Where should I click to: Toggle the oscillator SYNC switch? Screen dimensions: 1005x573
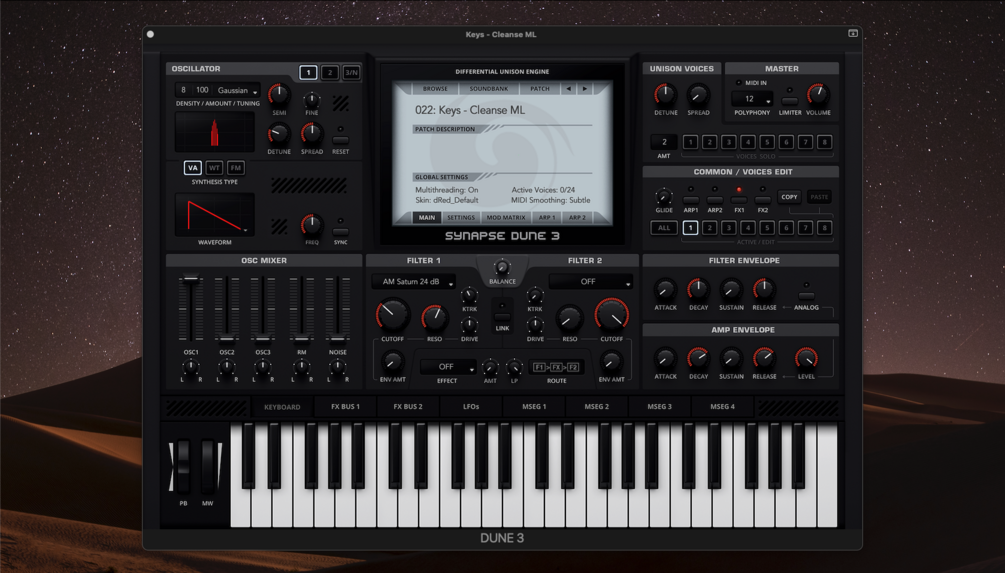tap(340, 231)
